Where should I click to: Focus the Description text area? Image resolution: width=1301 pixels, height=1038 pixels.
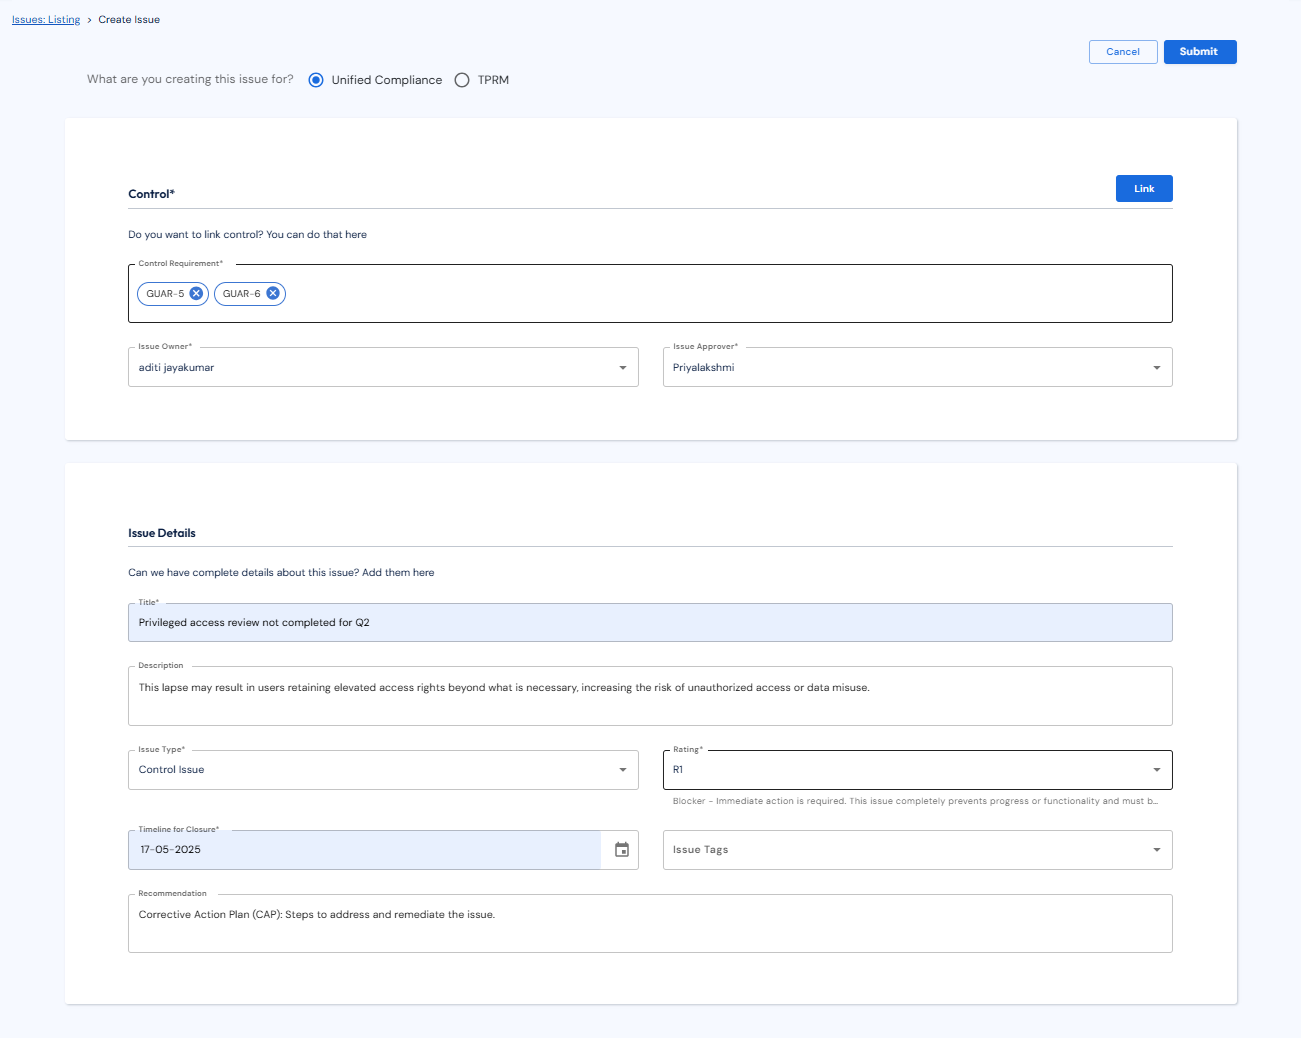click(x=650, y=696)
